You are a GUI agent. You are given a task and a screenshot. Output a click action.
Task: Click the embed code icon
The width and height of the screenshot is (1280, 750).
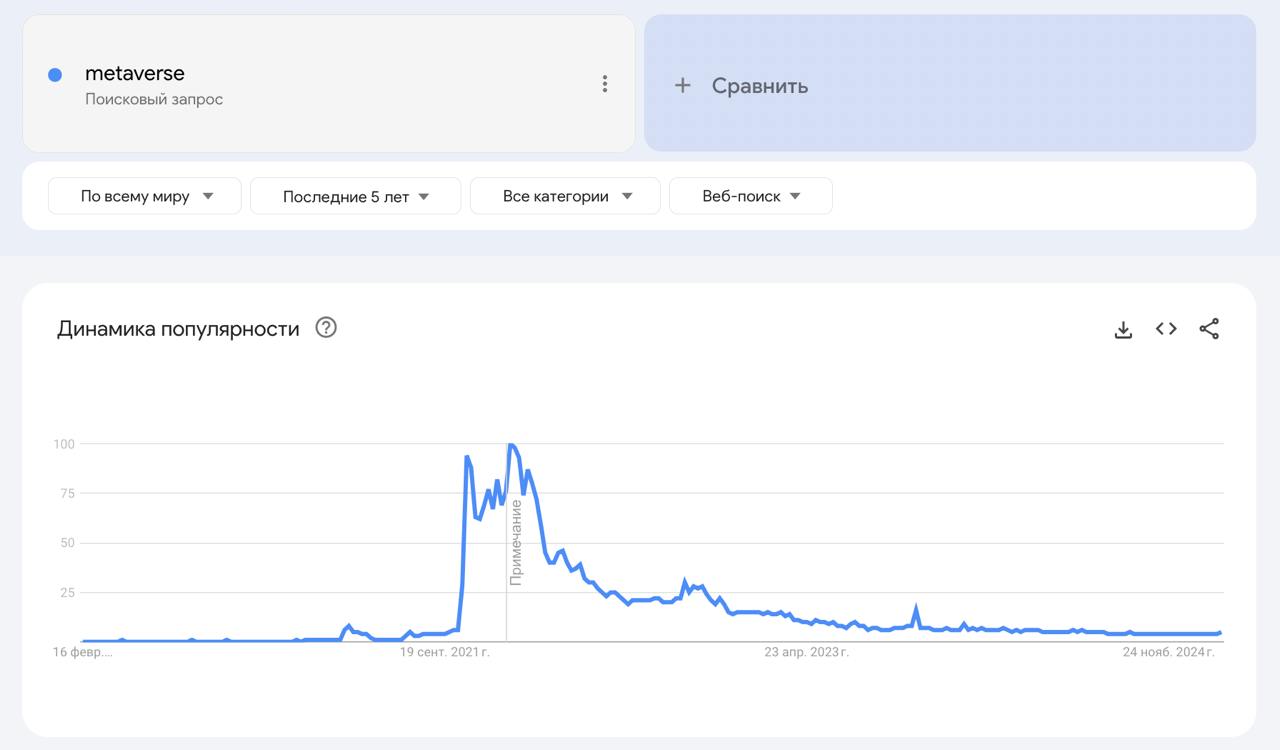1166,329
